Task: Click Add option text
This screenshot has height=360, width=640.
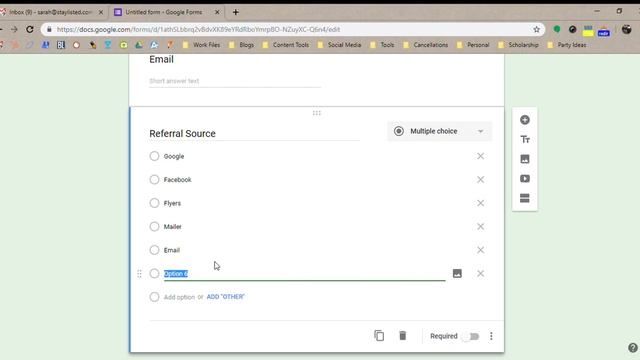Action: click(179, 297)
